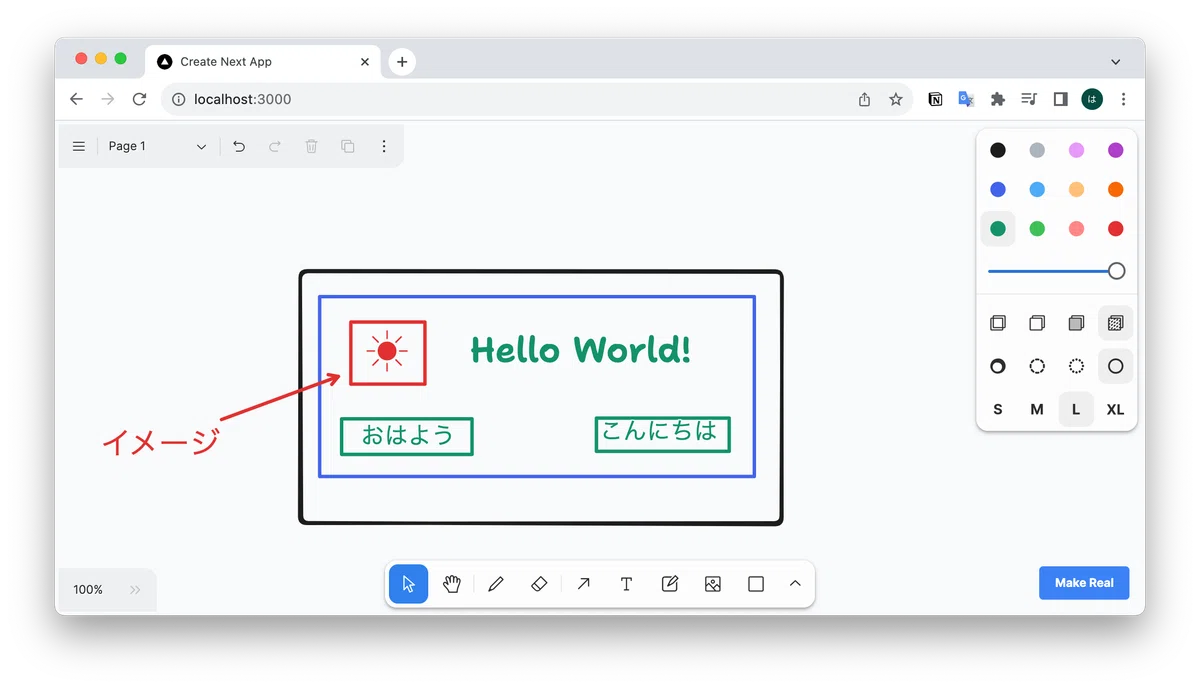
Task: Open the Extensions puzzle icon
Action: point(997,99)
